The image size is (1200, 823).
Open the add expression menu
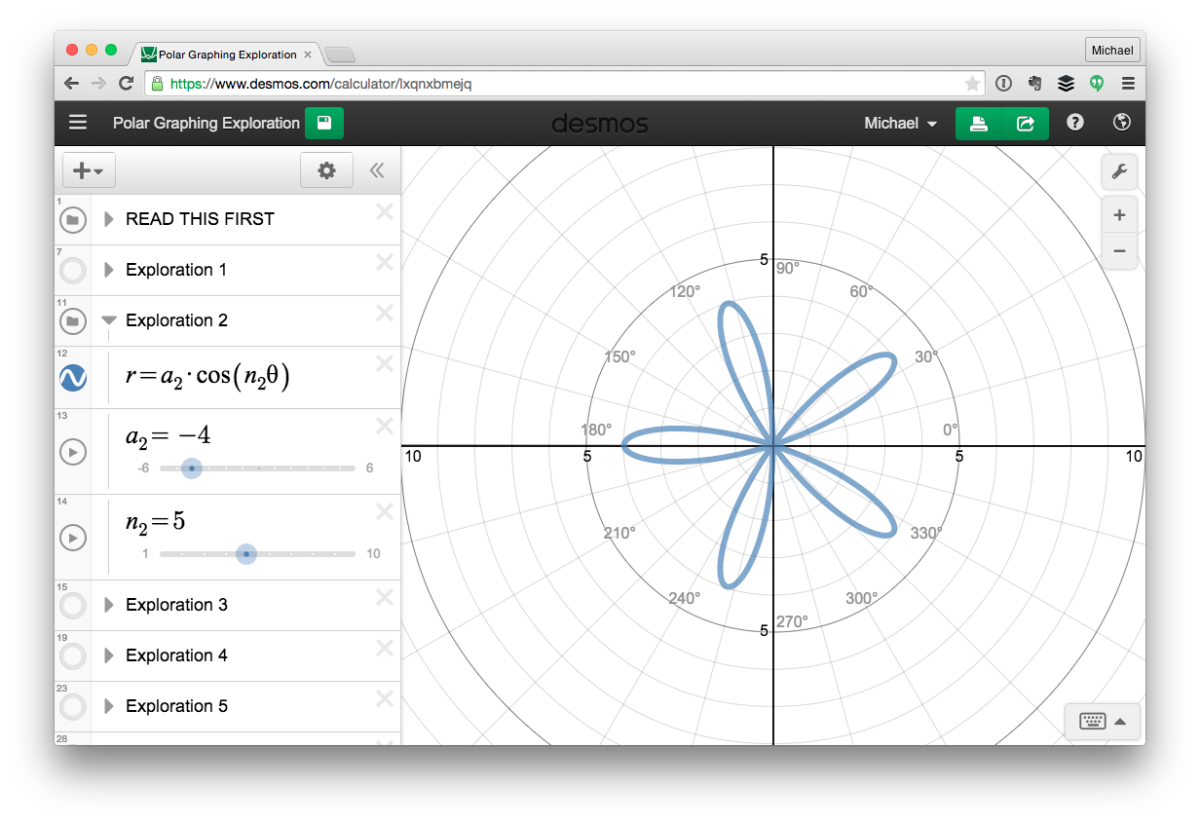click(x=88, y=170)
